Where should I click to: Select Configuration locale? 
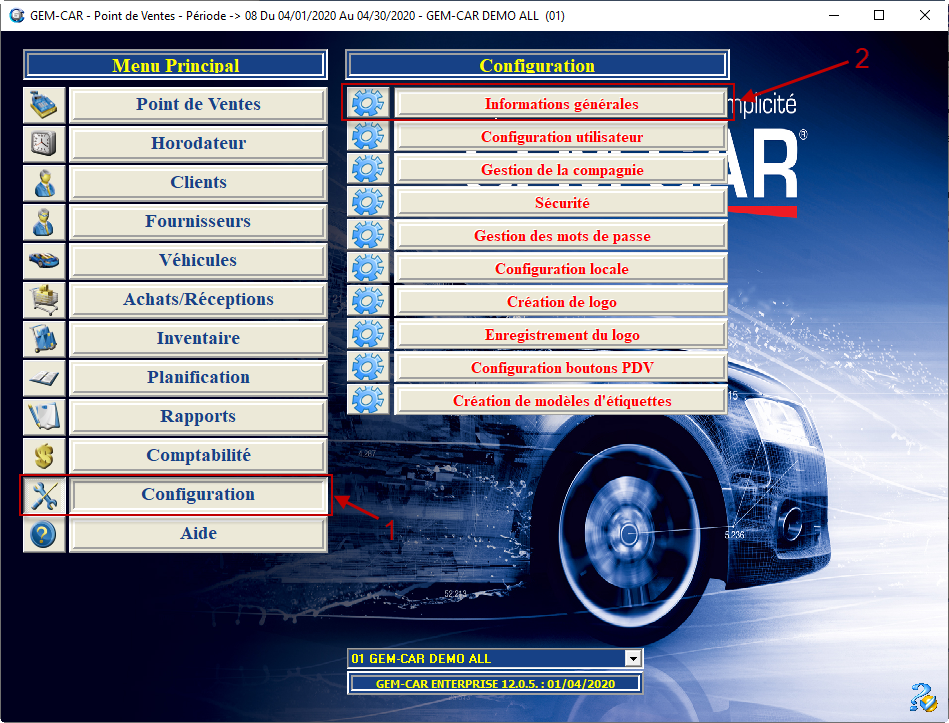pyautogui.click(x=561, y=269)
